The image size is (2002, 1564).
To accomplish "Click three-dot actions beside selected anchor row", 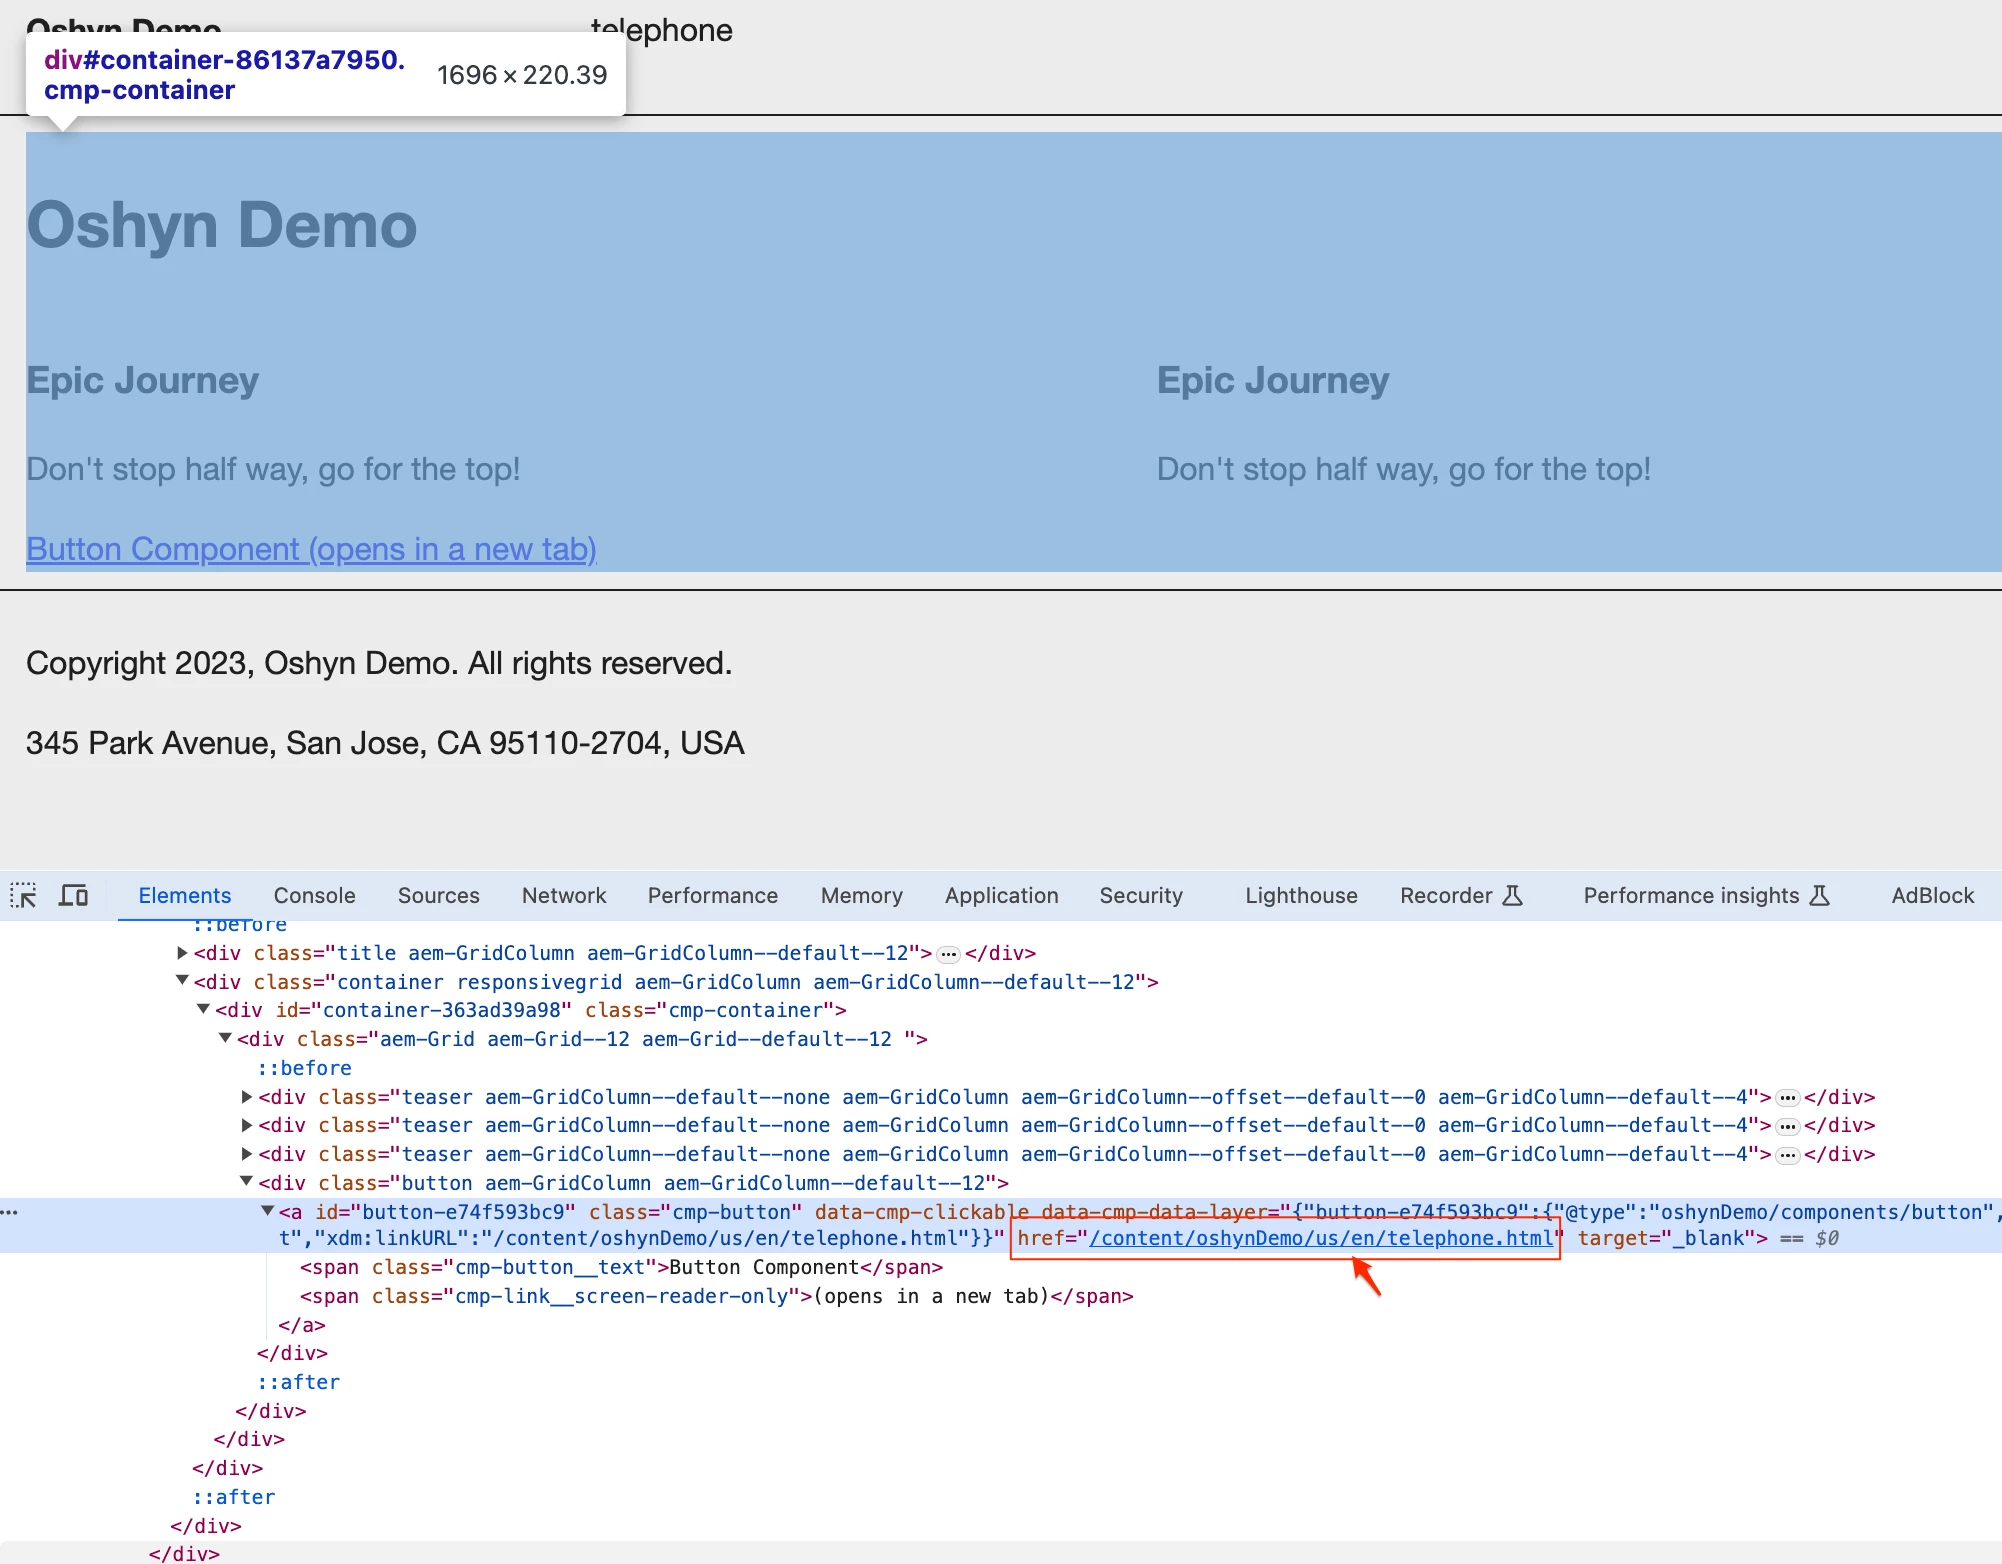I will pyautogui.click(x=10, y=1212).
